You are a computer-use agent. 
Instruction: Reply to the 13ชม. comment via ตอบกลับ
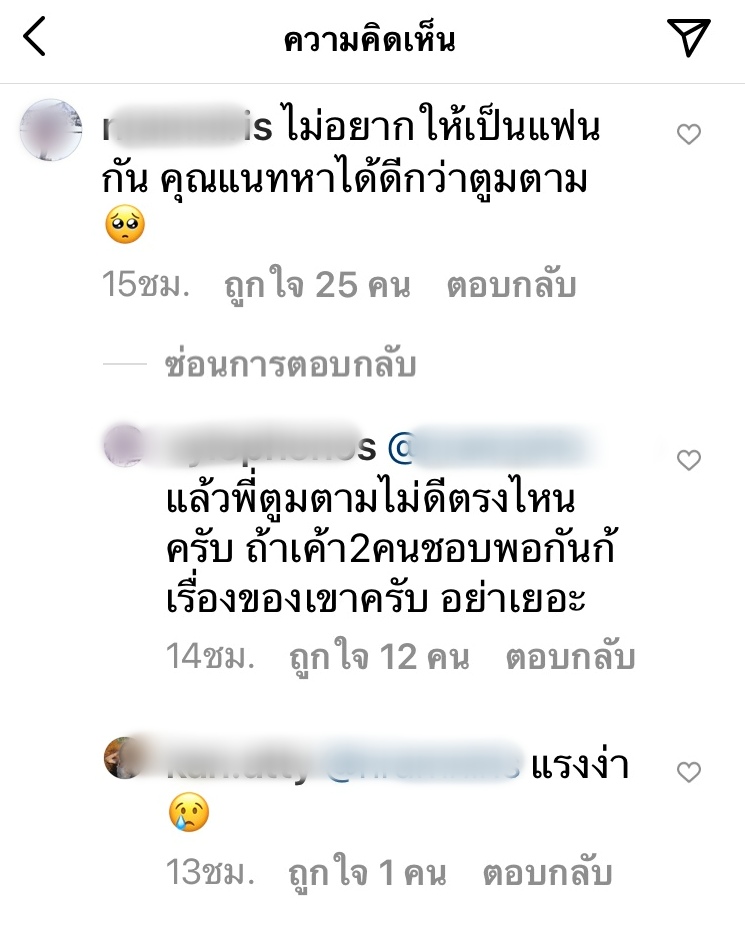547,873
